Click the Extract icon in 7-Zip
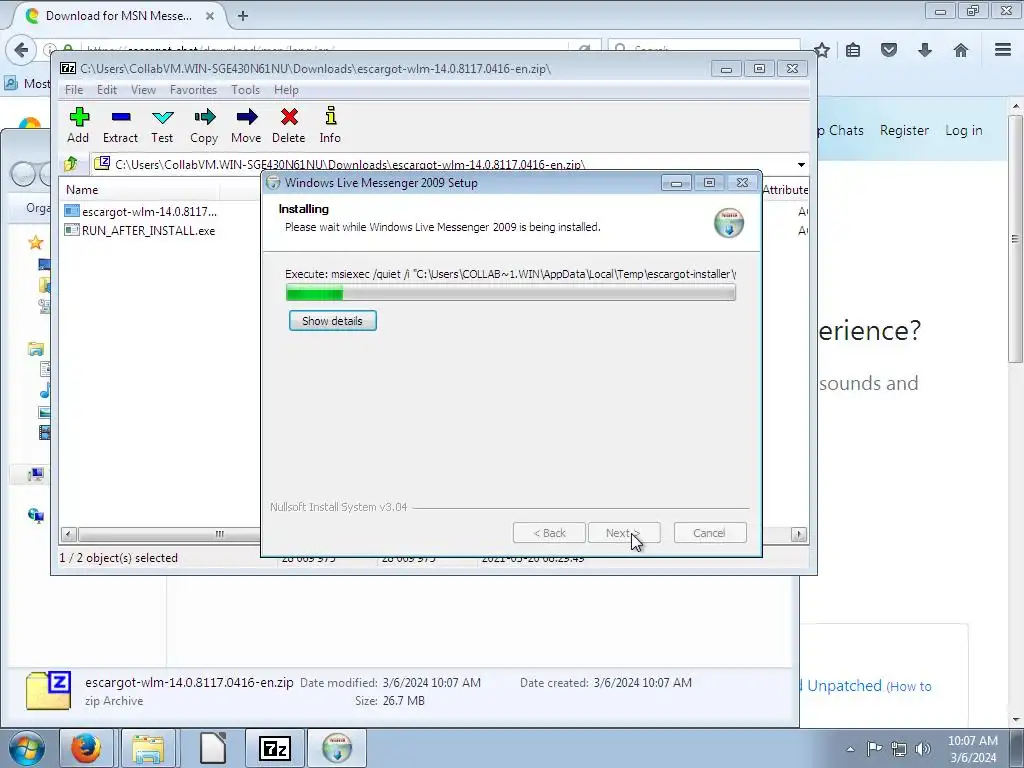1024x768 pixels. (121, 125)
